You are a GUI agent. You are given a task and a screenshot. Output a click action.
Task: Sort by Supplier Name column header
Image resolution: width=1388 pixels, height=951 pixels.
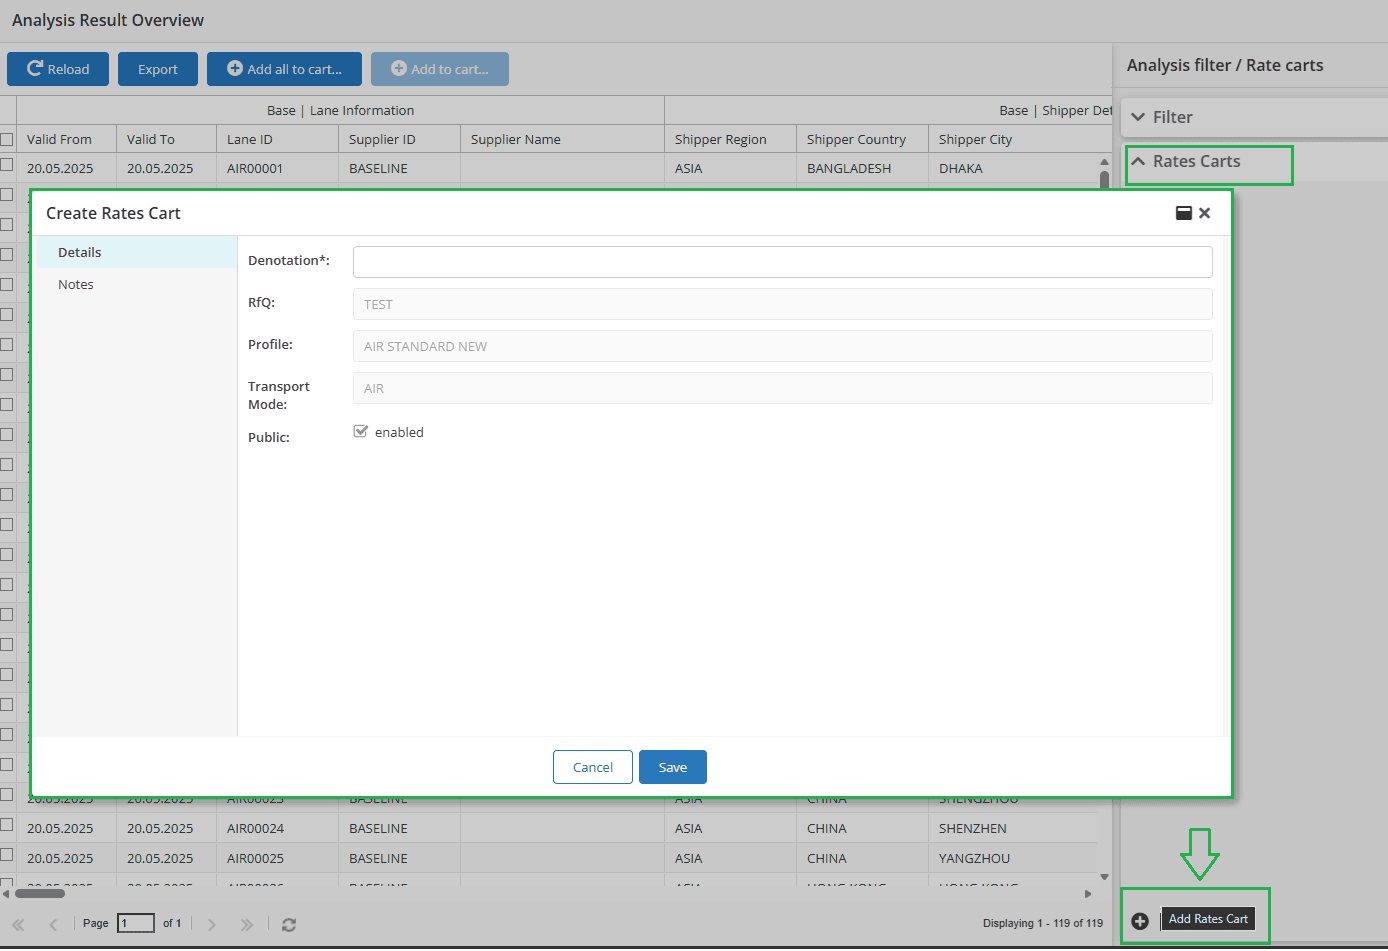click(x=563, y=139)
